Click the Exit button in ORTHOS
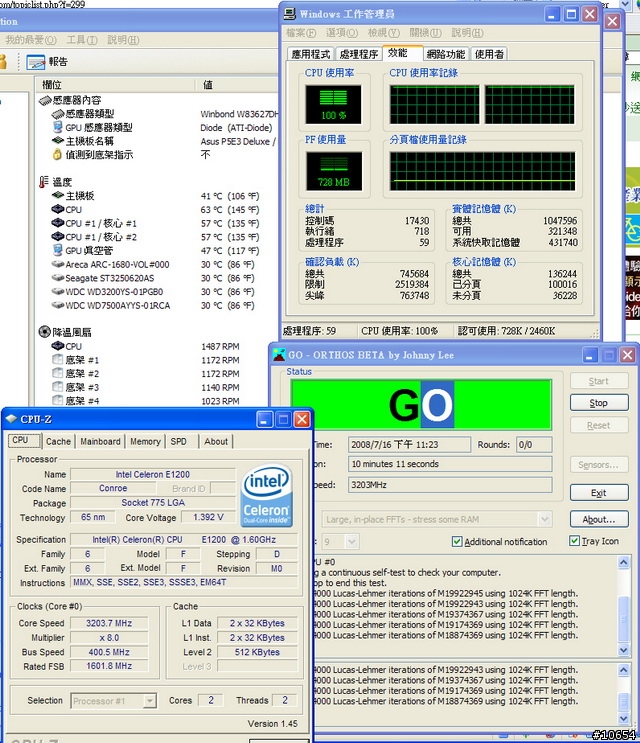 [599, 493]
